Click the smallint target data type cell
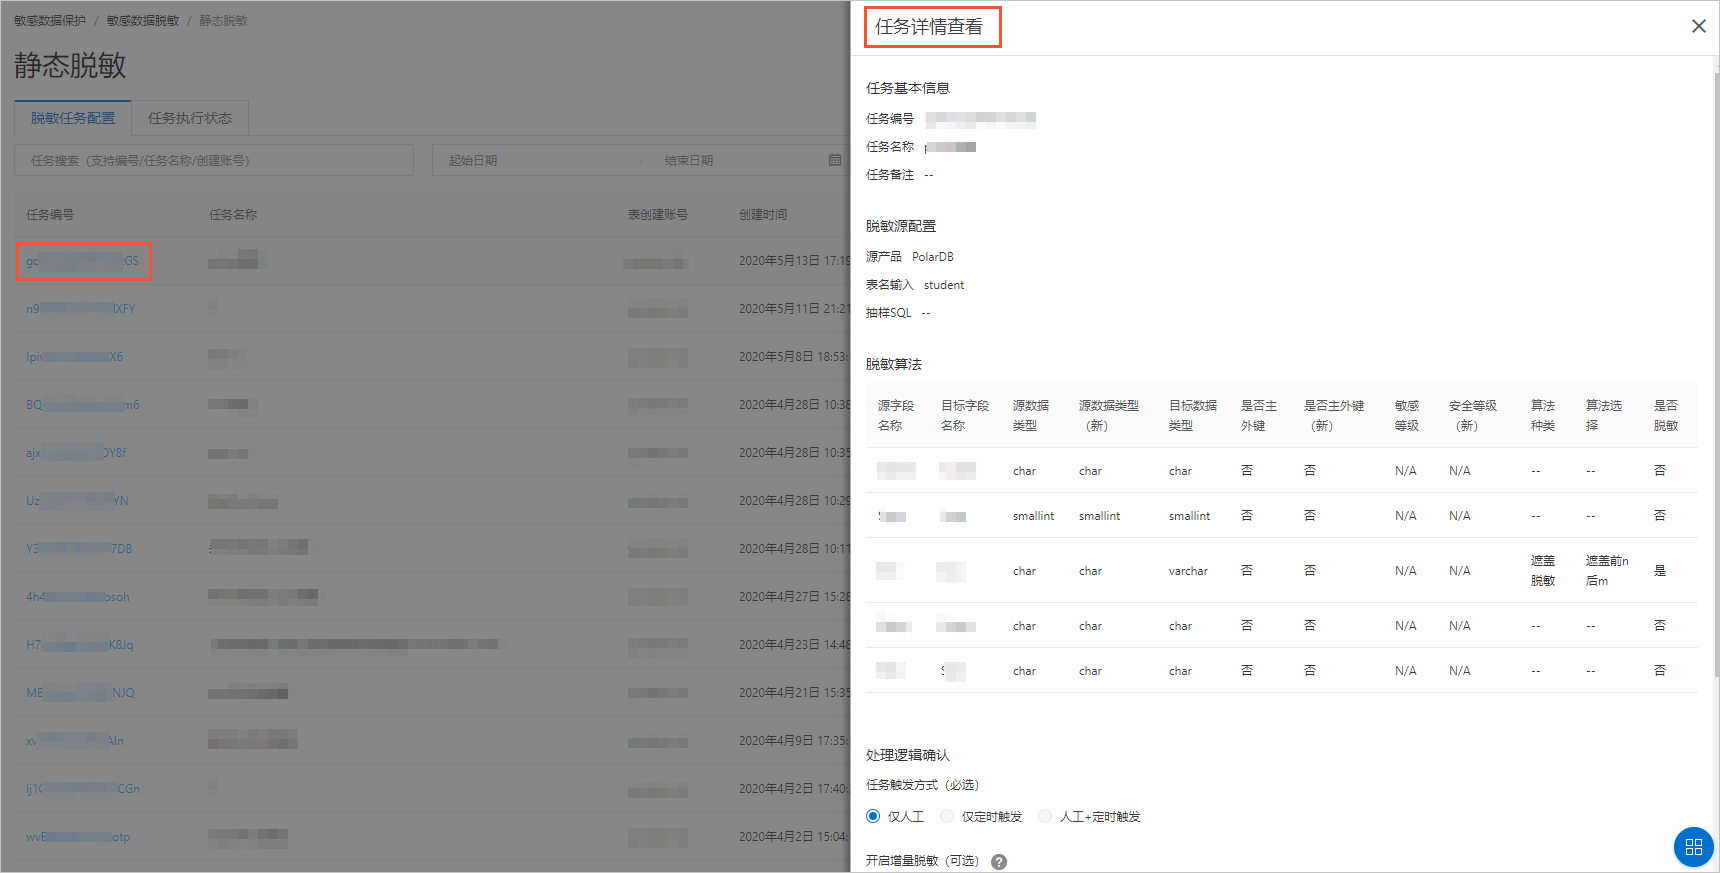Image resolution: width=1720 pixels, height=873 pixels. tap(1189, 516)
